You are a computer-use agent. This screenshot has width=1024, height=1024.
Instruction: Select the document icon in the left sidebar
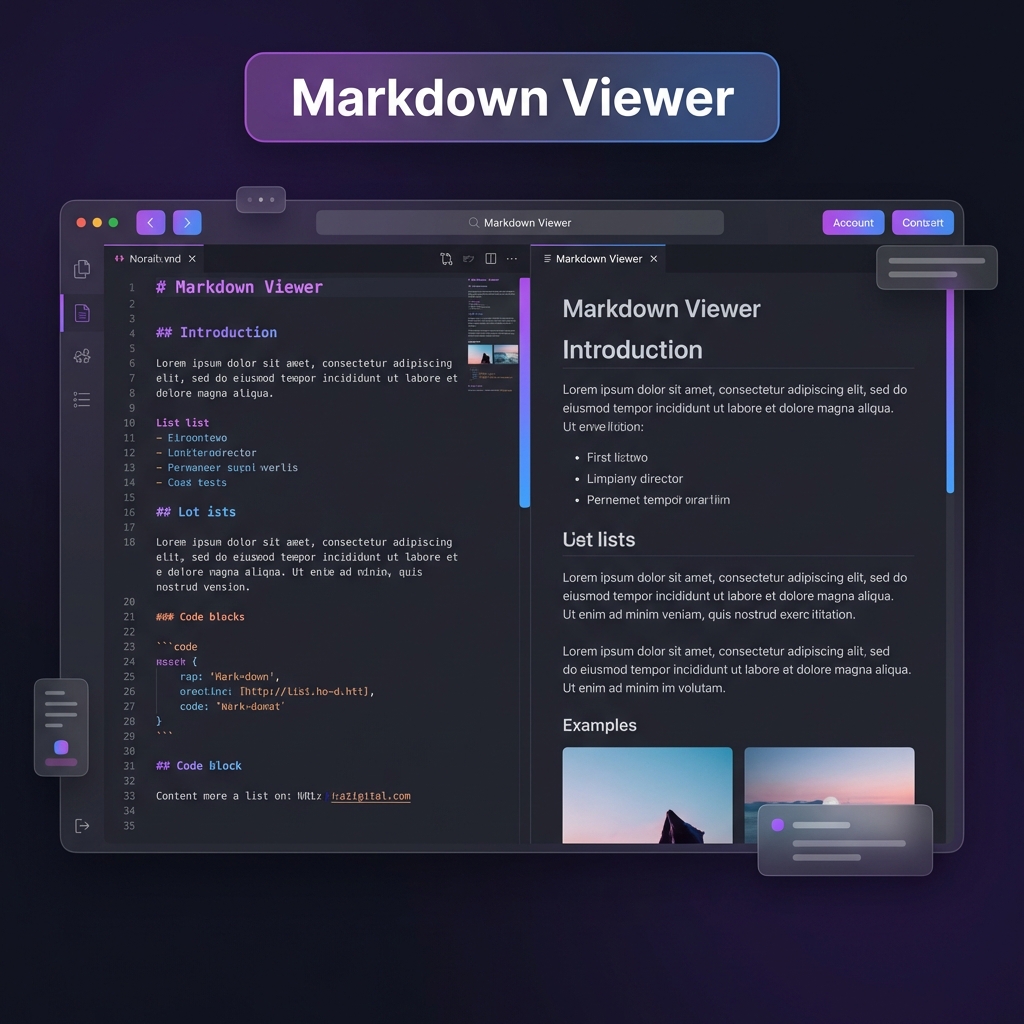82,312
